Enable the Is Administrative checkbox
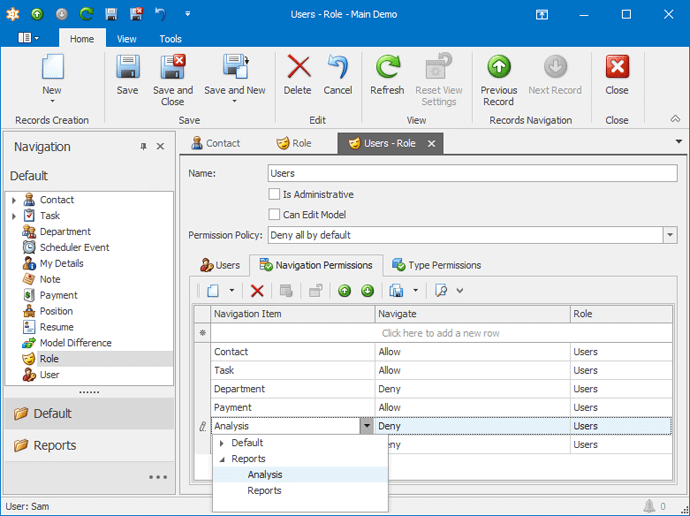Viewport: 690px width, 516px height. pyautogui.click(x=275, y=195)
